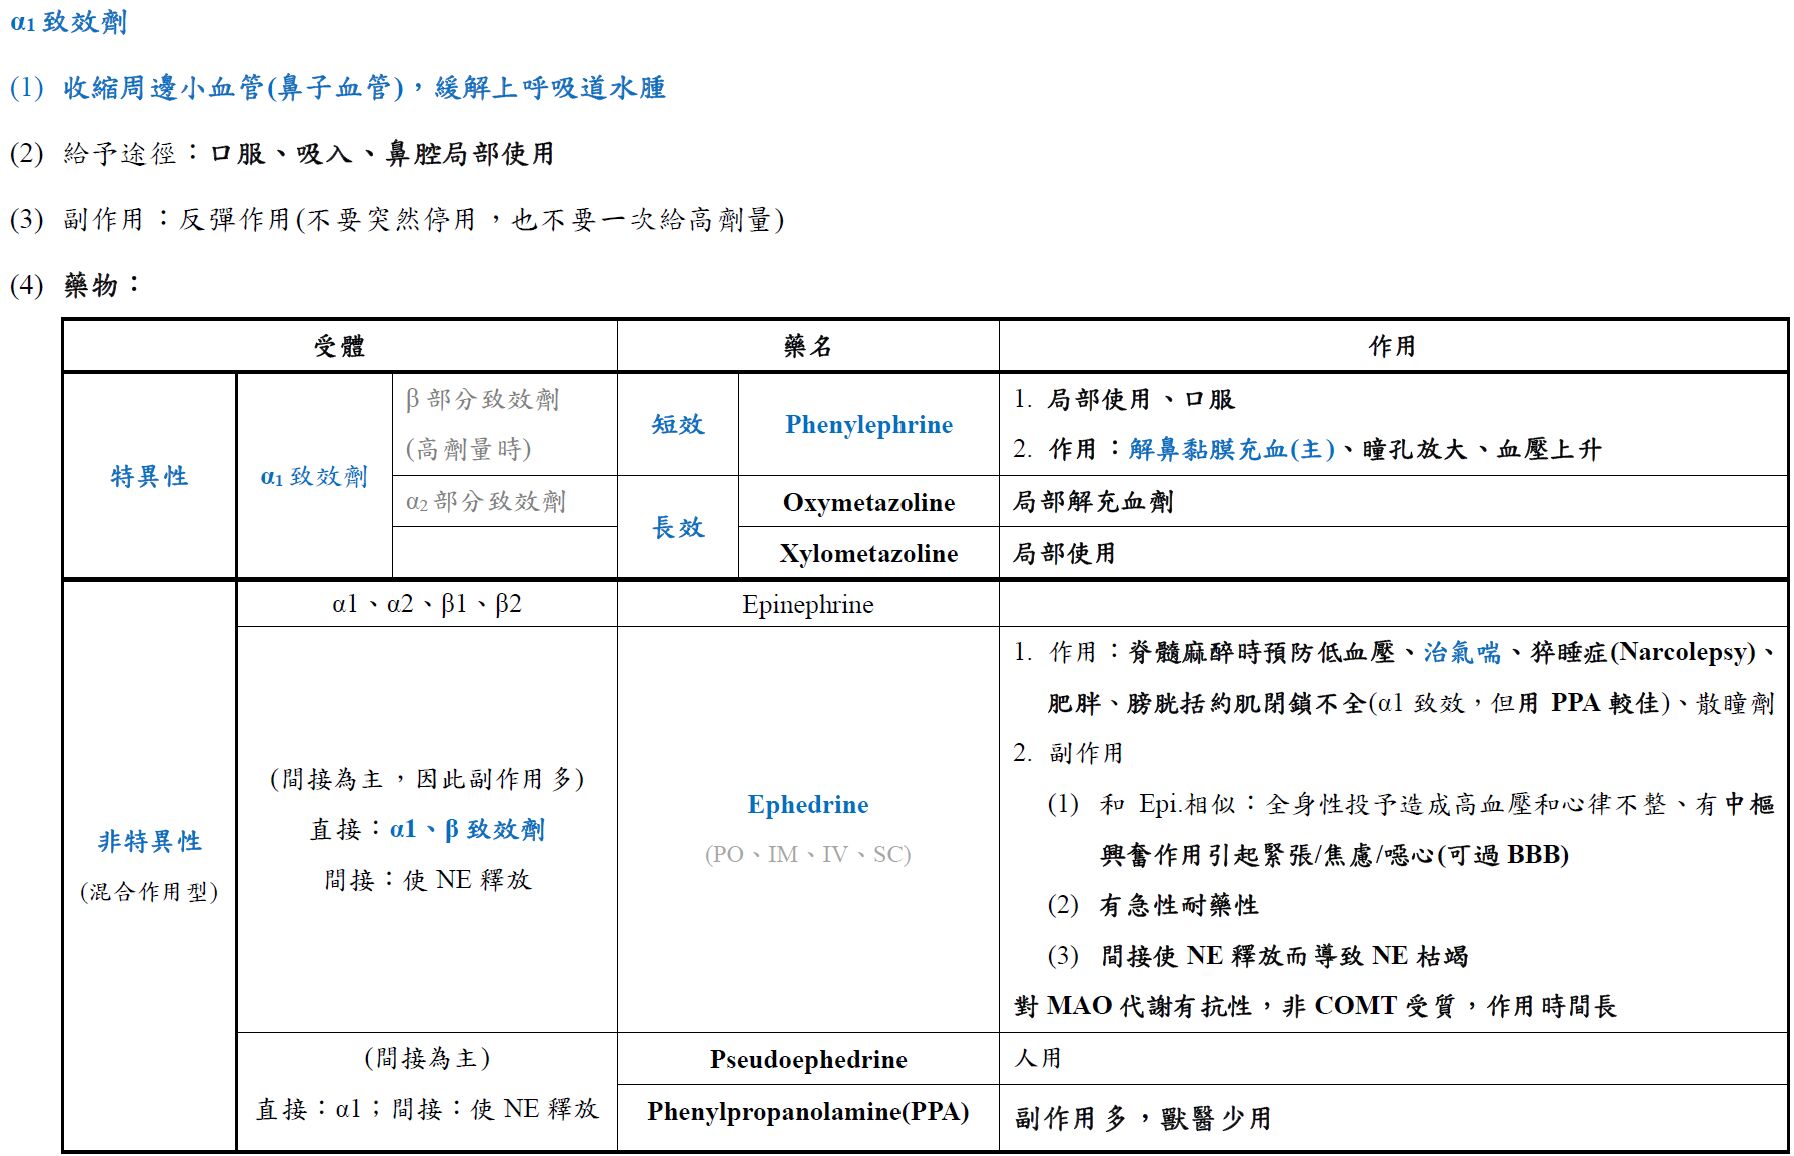Click the 'α1 致效劑' cell in the table
This screenshot has width=1794, height=1156.
(314, 477)
